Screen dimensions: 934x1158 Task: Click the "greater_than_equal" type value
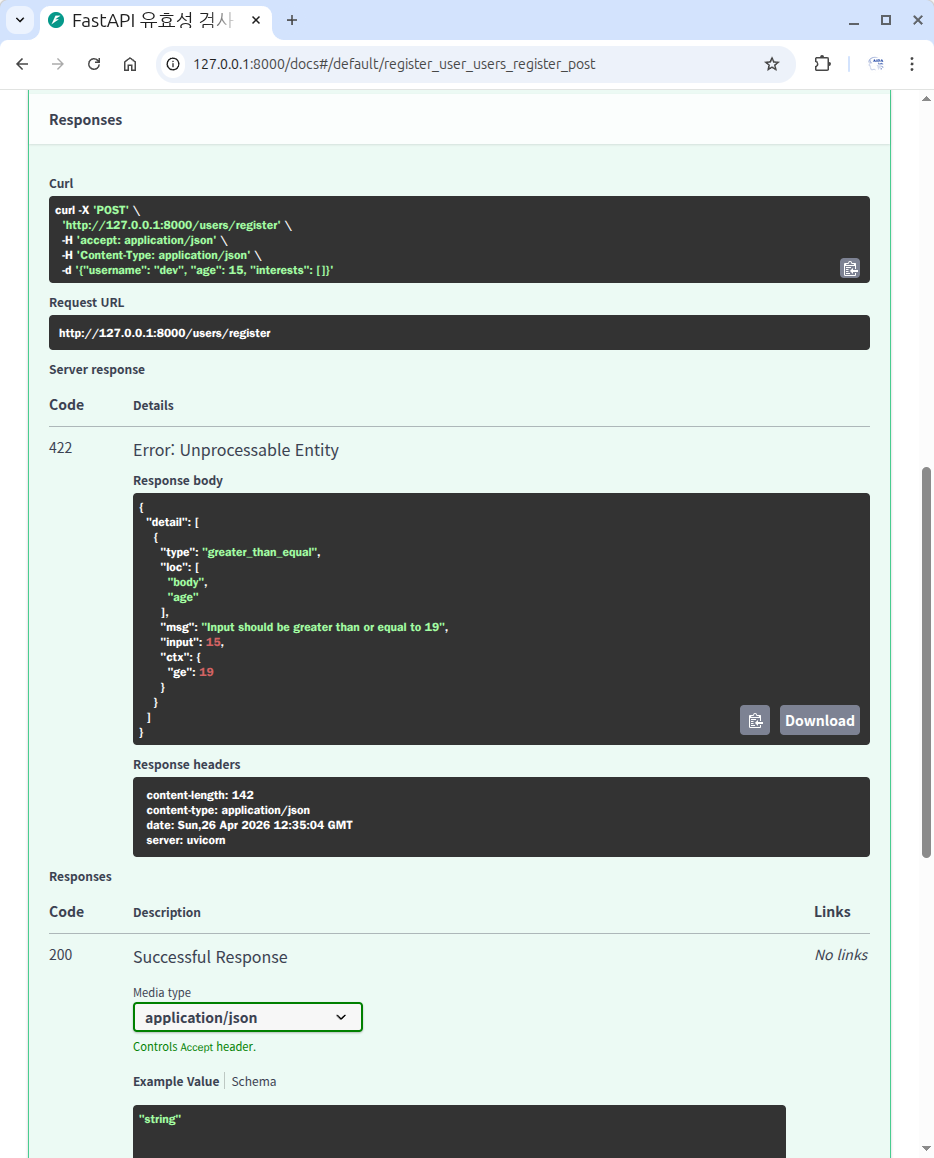(x=260, y=552)
